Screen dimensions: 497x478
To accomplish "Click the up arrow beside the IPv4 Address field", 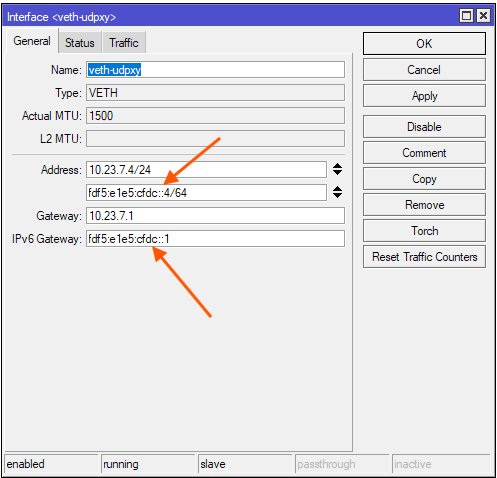I will pyautogui.click(x=337, y=166).
